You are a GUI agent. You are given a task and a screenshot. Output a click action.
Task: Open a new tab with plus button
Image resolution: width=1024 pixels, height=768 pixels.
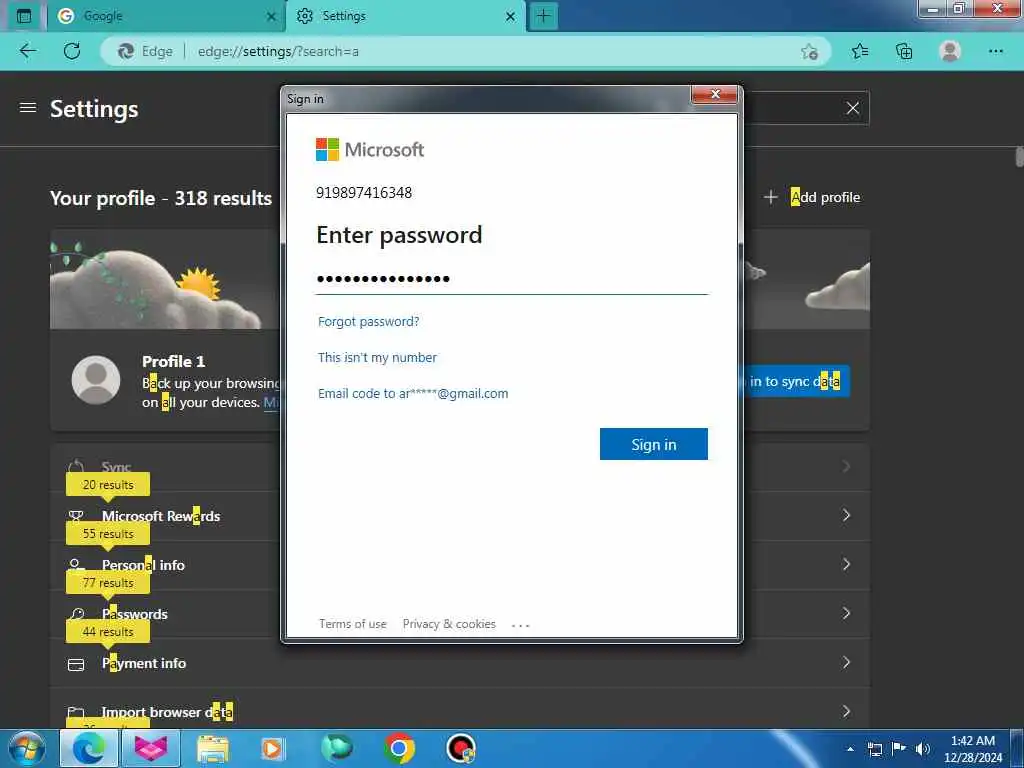point(543,16)
